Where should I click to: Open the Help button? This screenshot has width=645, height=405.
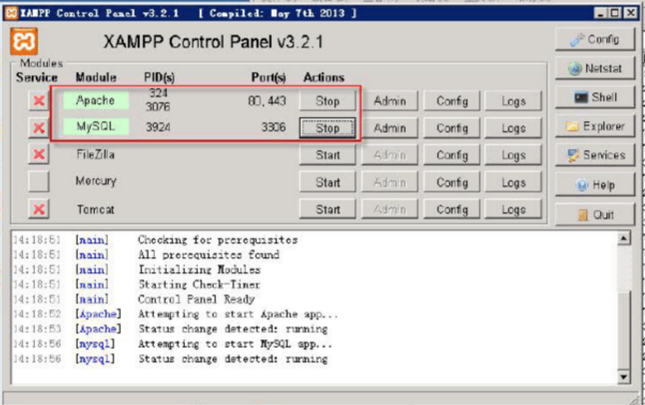(x=595, y=185)
